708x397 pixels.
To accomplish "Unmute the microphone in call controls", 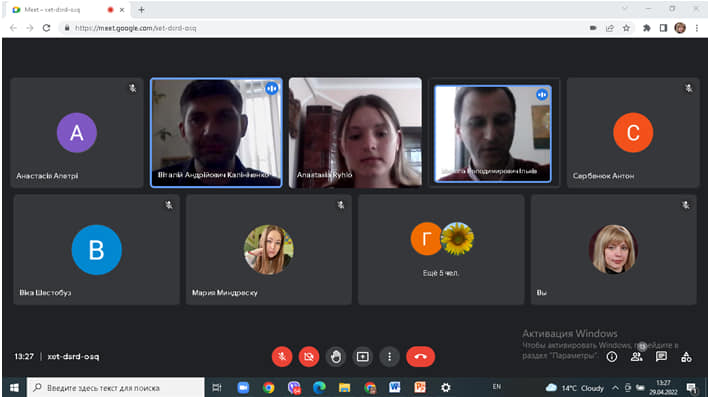I will pos(282,356).
